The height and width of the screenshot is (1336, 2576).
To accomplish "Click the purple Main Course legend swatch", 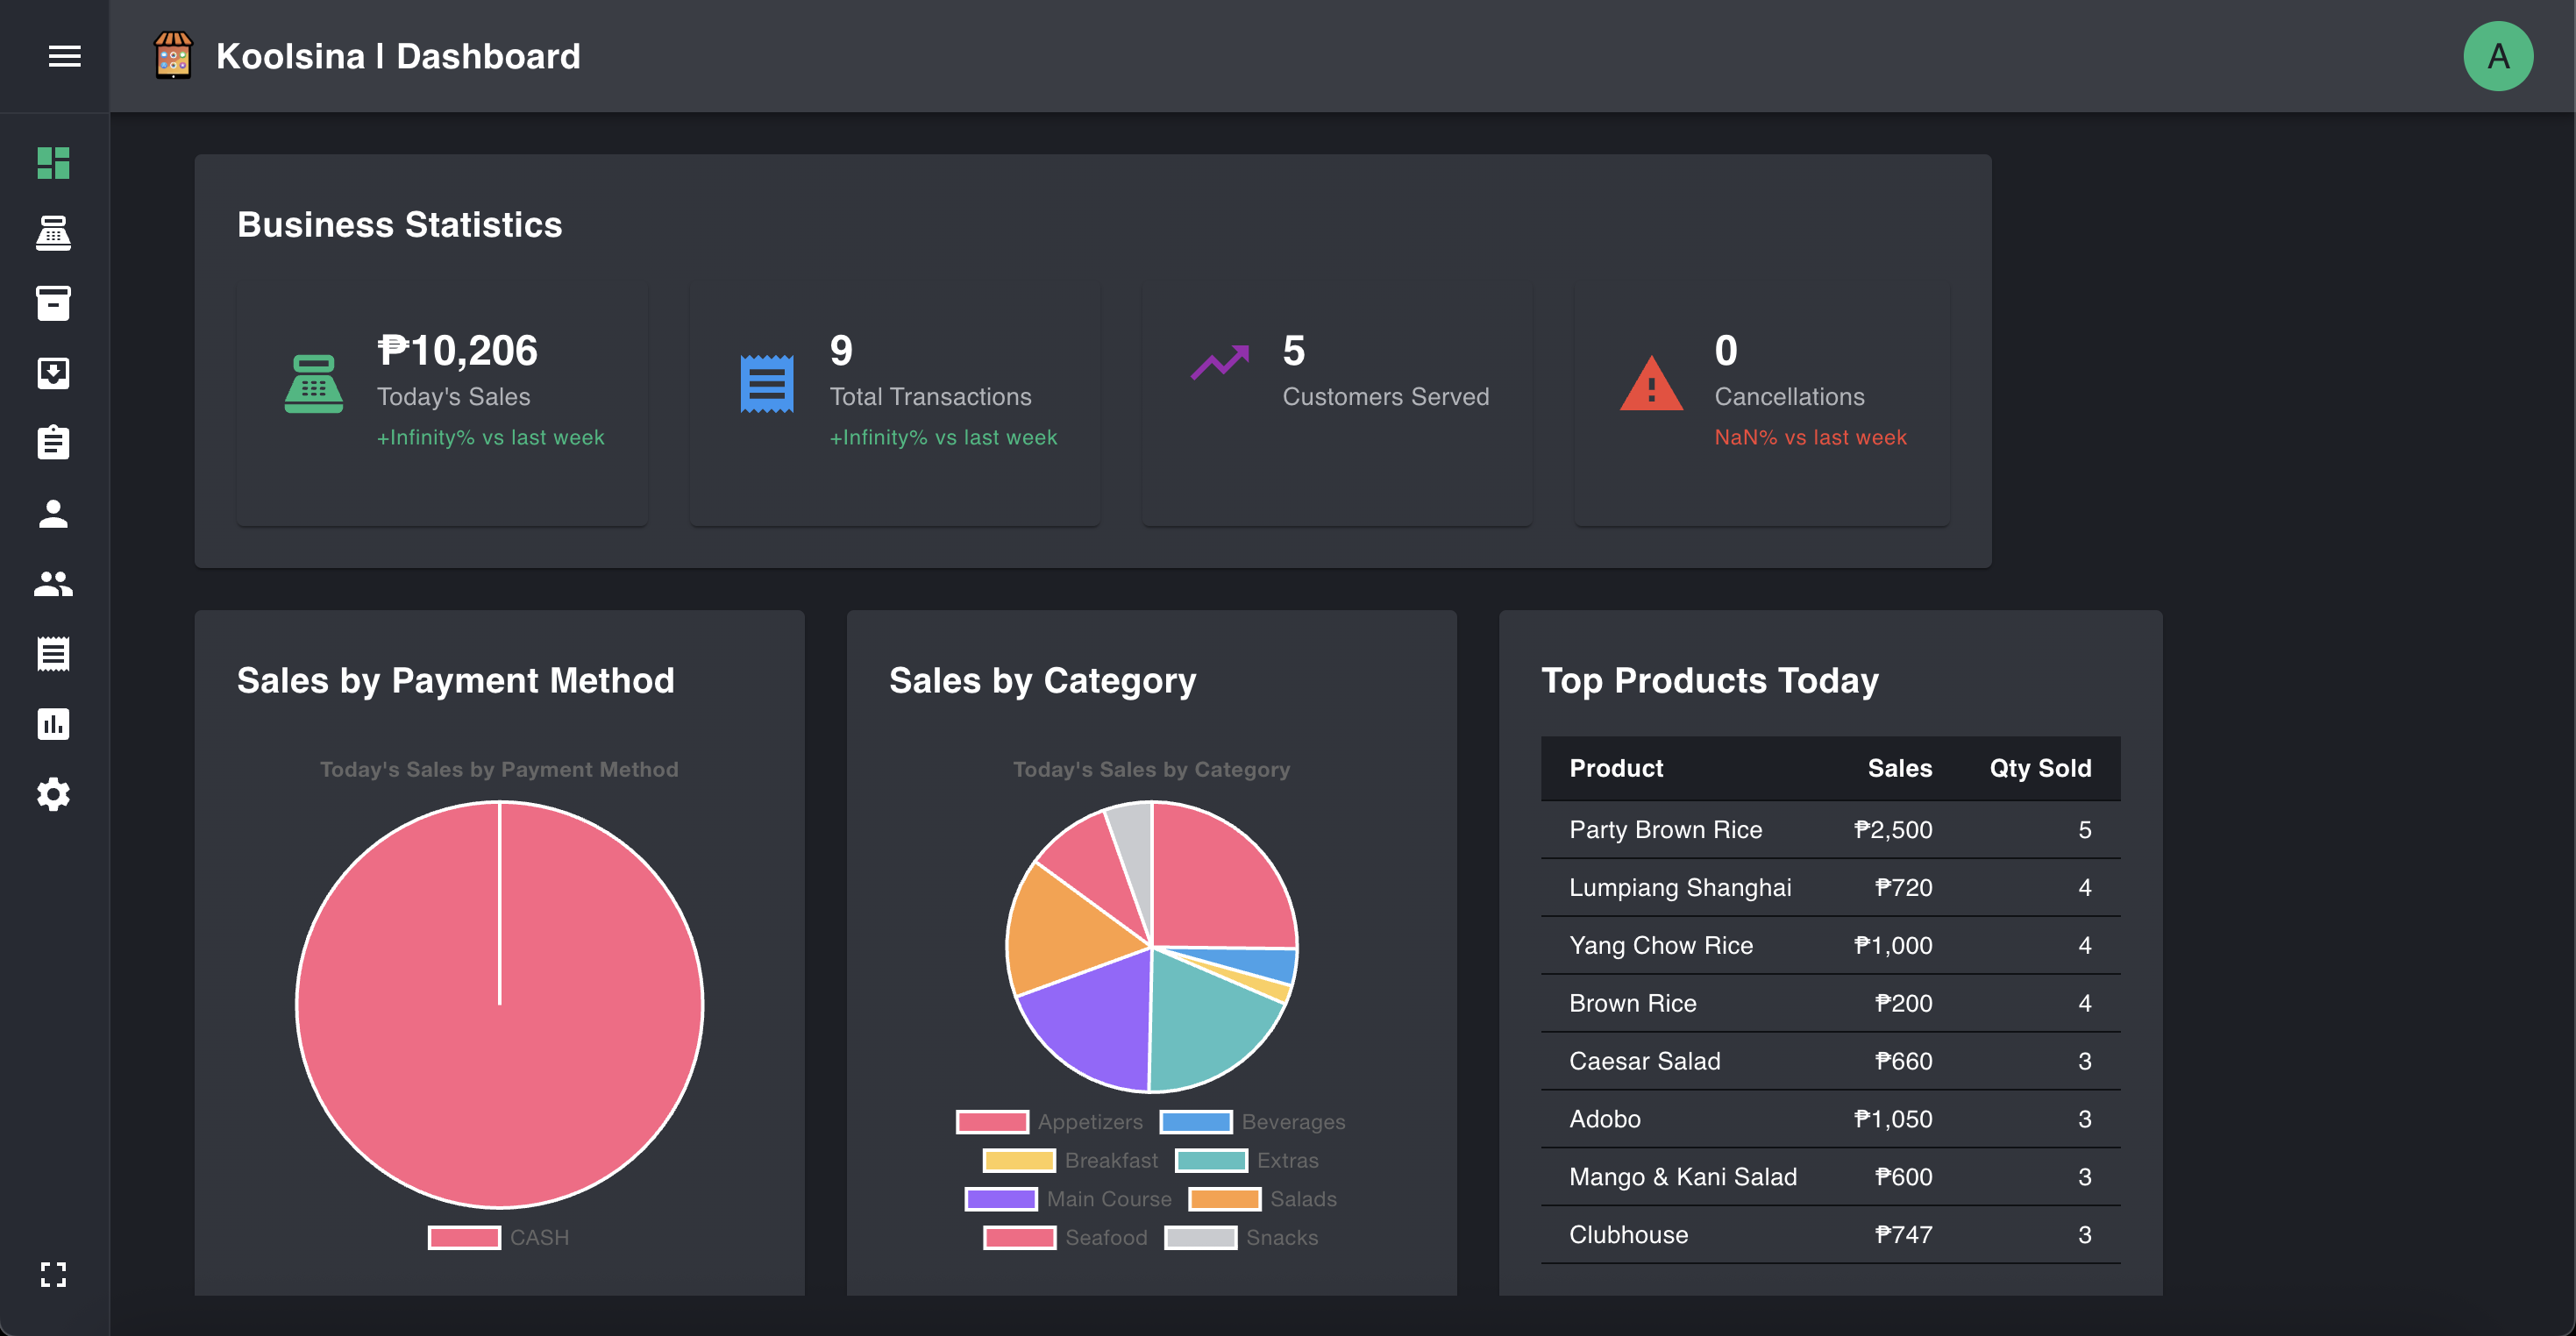I will [x=1000, y=1198].
